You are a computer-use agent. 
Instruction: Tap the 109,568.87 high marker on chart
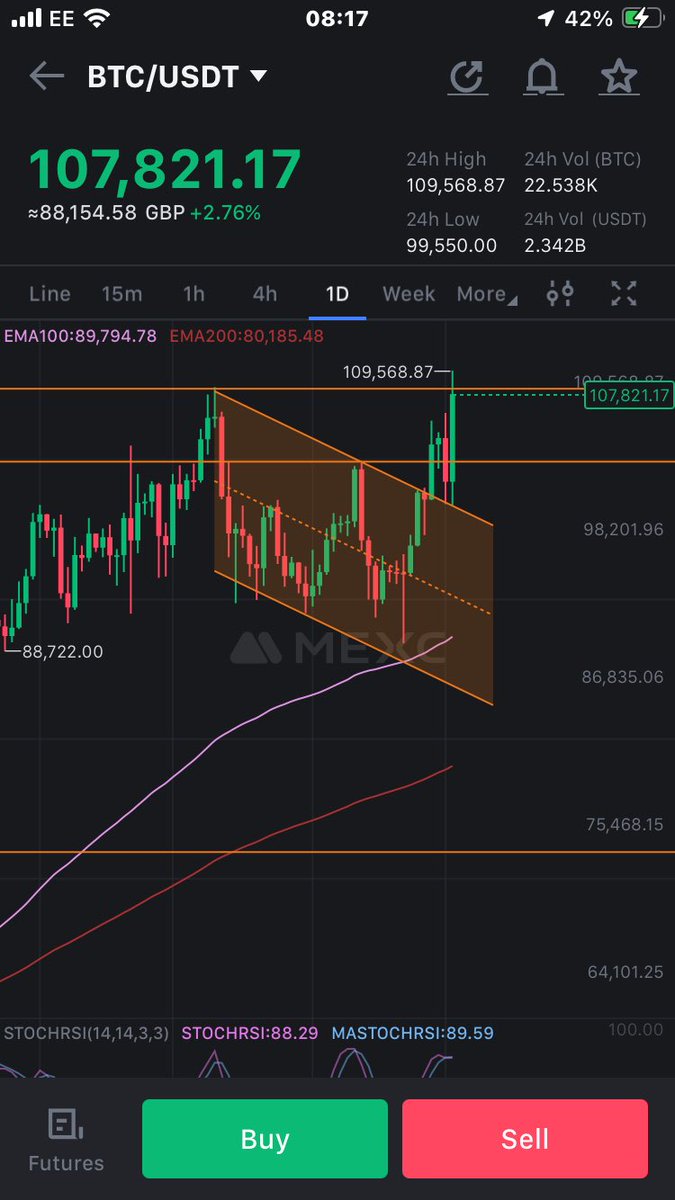click(389, 372)
